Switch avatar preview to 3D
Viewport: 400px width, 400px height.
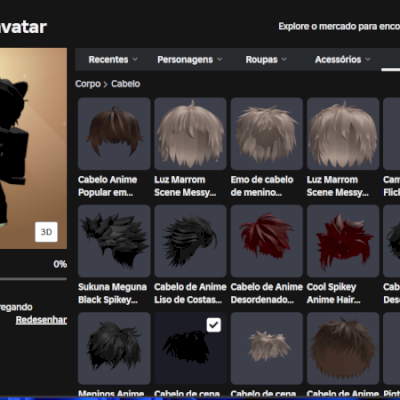click(x=46, y=232)
